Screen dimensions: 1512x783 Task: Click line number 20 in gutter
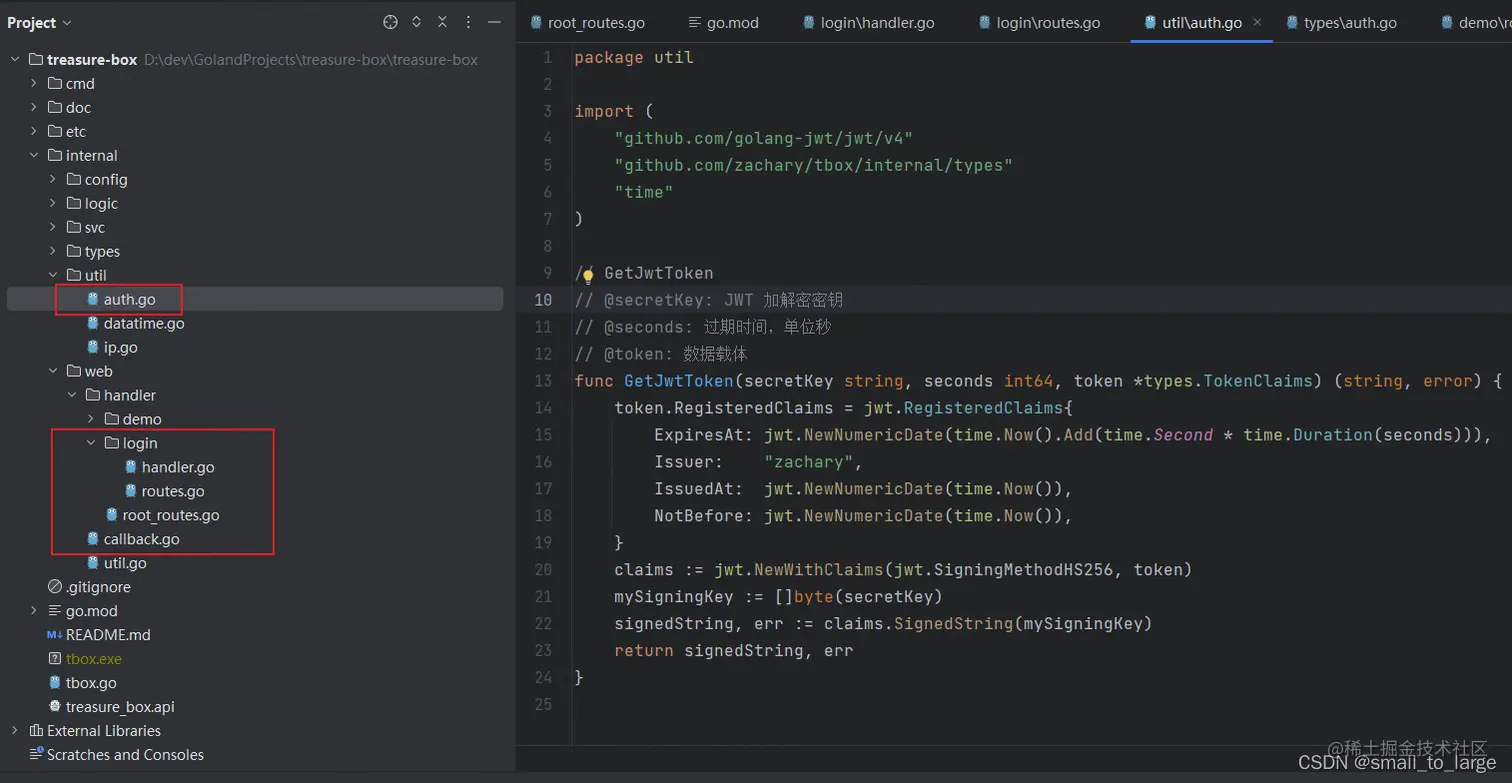coord(543,570)
